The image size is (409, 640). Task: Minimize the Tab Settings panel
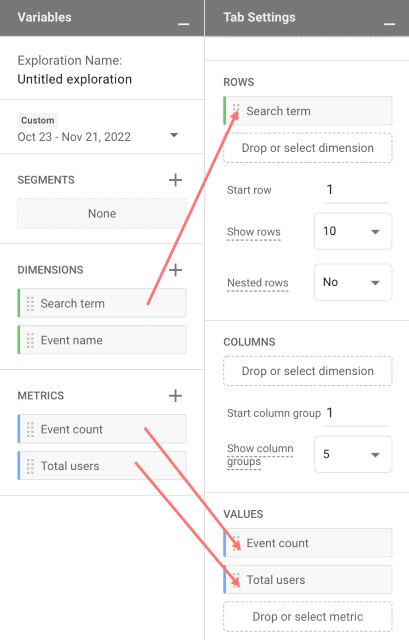click(389, 24)
